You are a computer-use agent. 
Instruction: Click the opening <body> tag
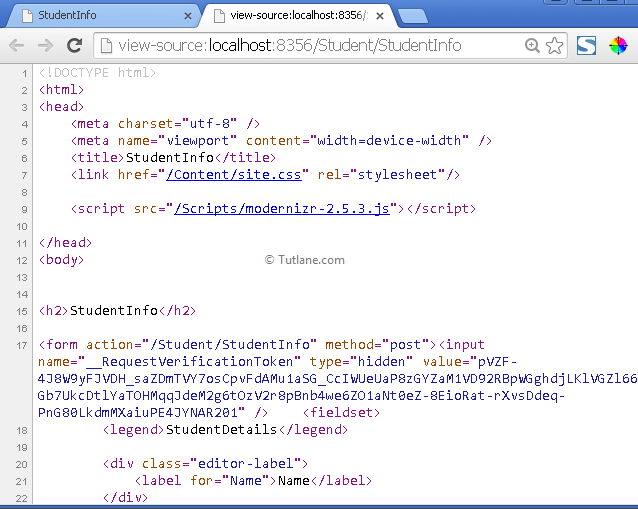point(61,260)
